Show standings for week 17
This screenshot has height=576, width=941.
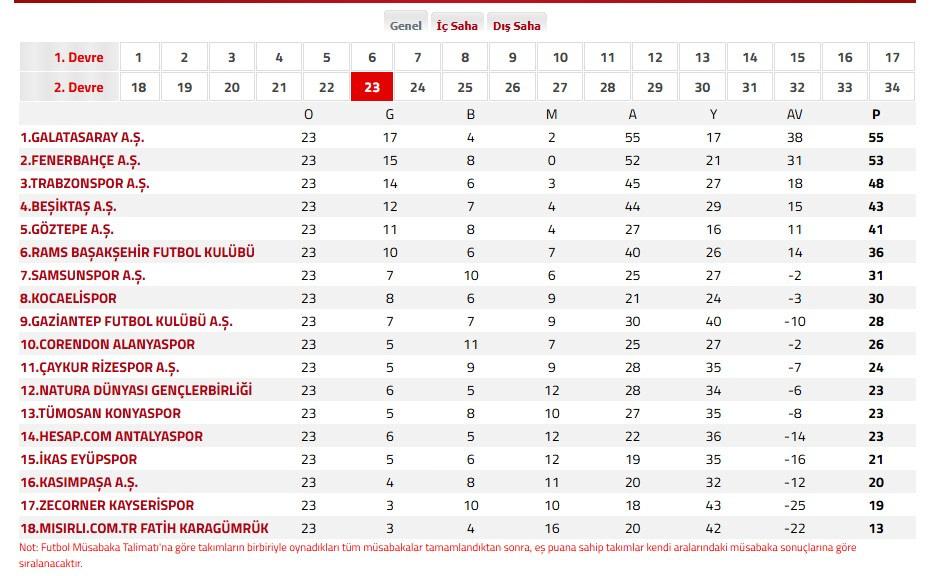[892, 58]
